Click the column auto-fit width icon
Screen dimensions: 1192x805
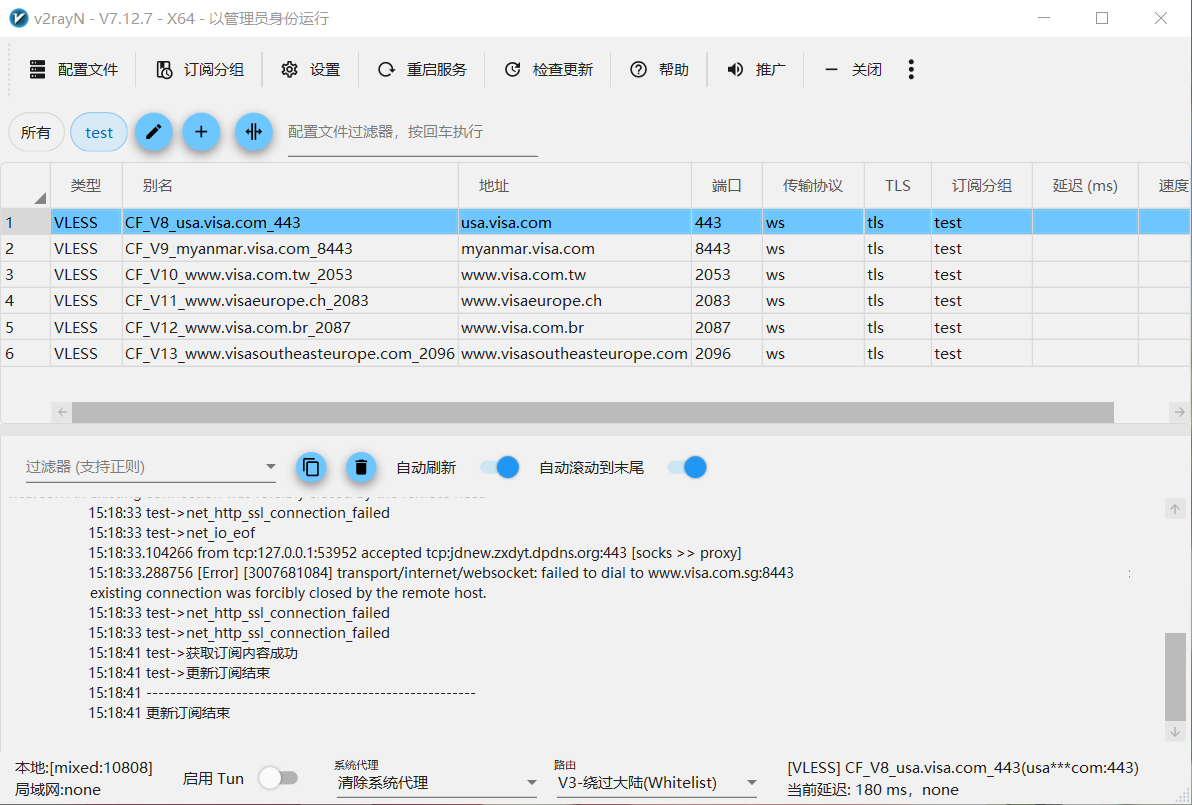254,132
